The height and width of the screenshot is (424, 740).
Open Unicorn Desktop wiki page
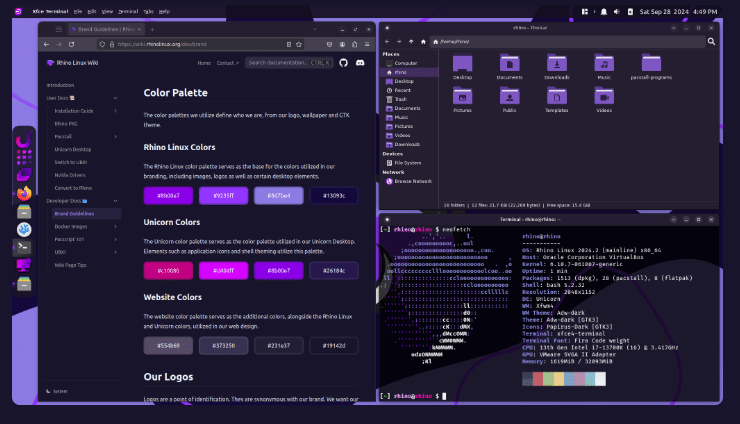point(73,149)
